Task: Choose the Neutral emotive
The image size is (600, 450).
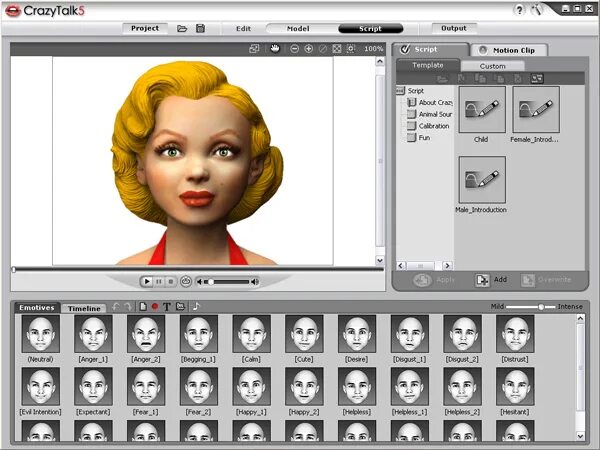Action: tap(41, 334)
